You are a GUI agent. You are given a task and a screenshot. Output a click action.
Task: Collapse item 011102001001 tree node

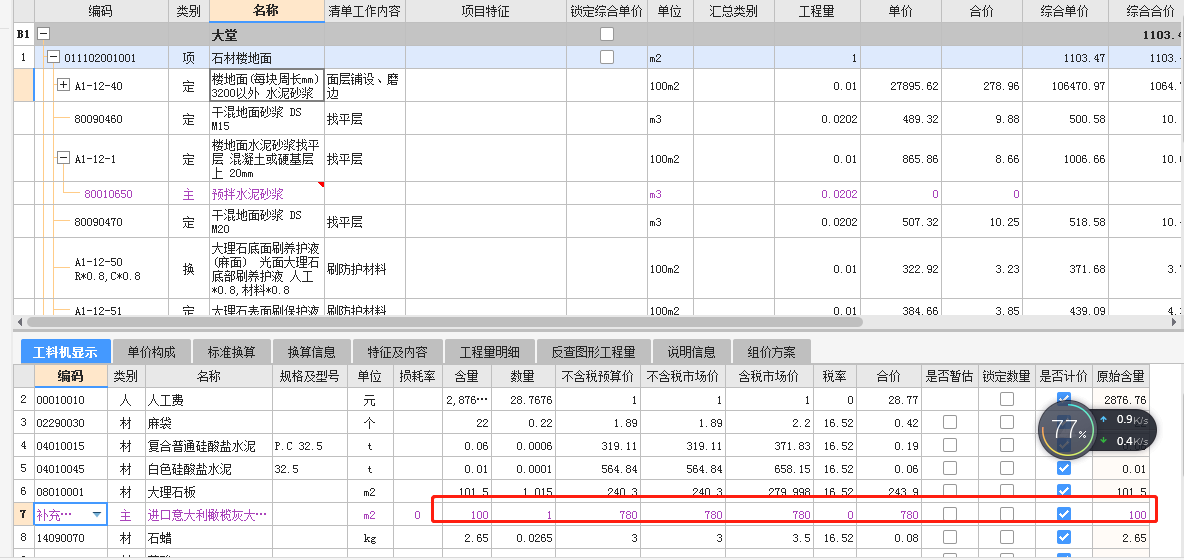click(x=54, y=57)
